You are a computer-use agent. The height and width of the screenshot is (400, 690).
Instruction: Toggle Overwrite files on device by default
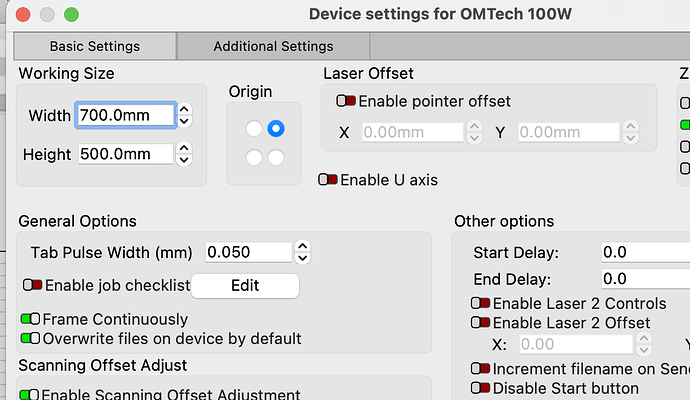tap(30, 338)
